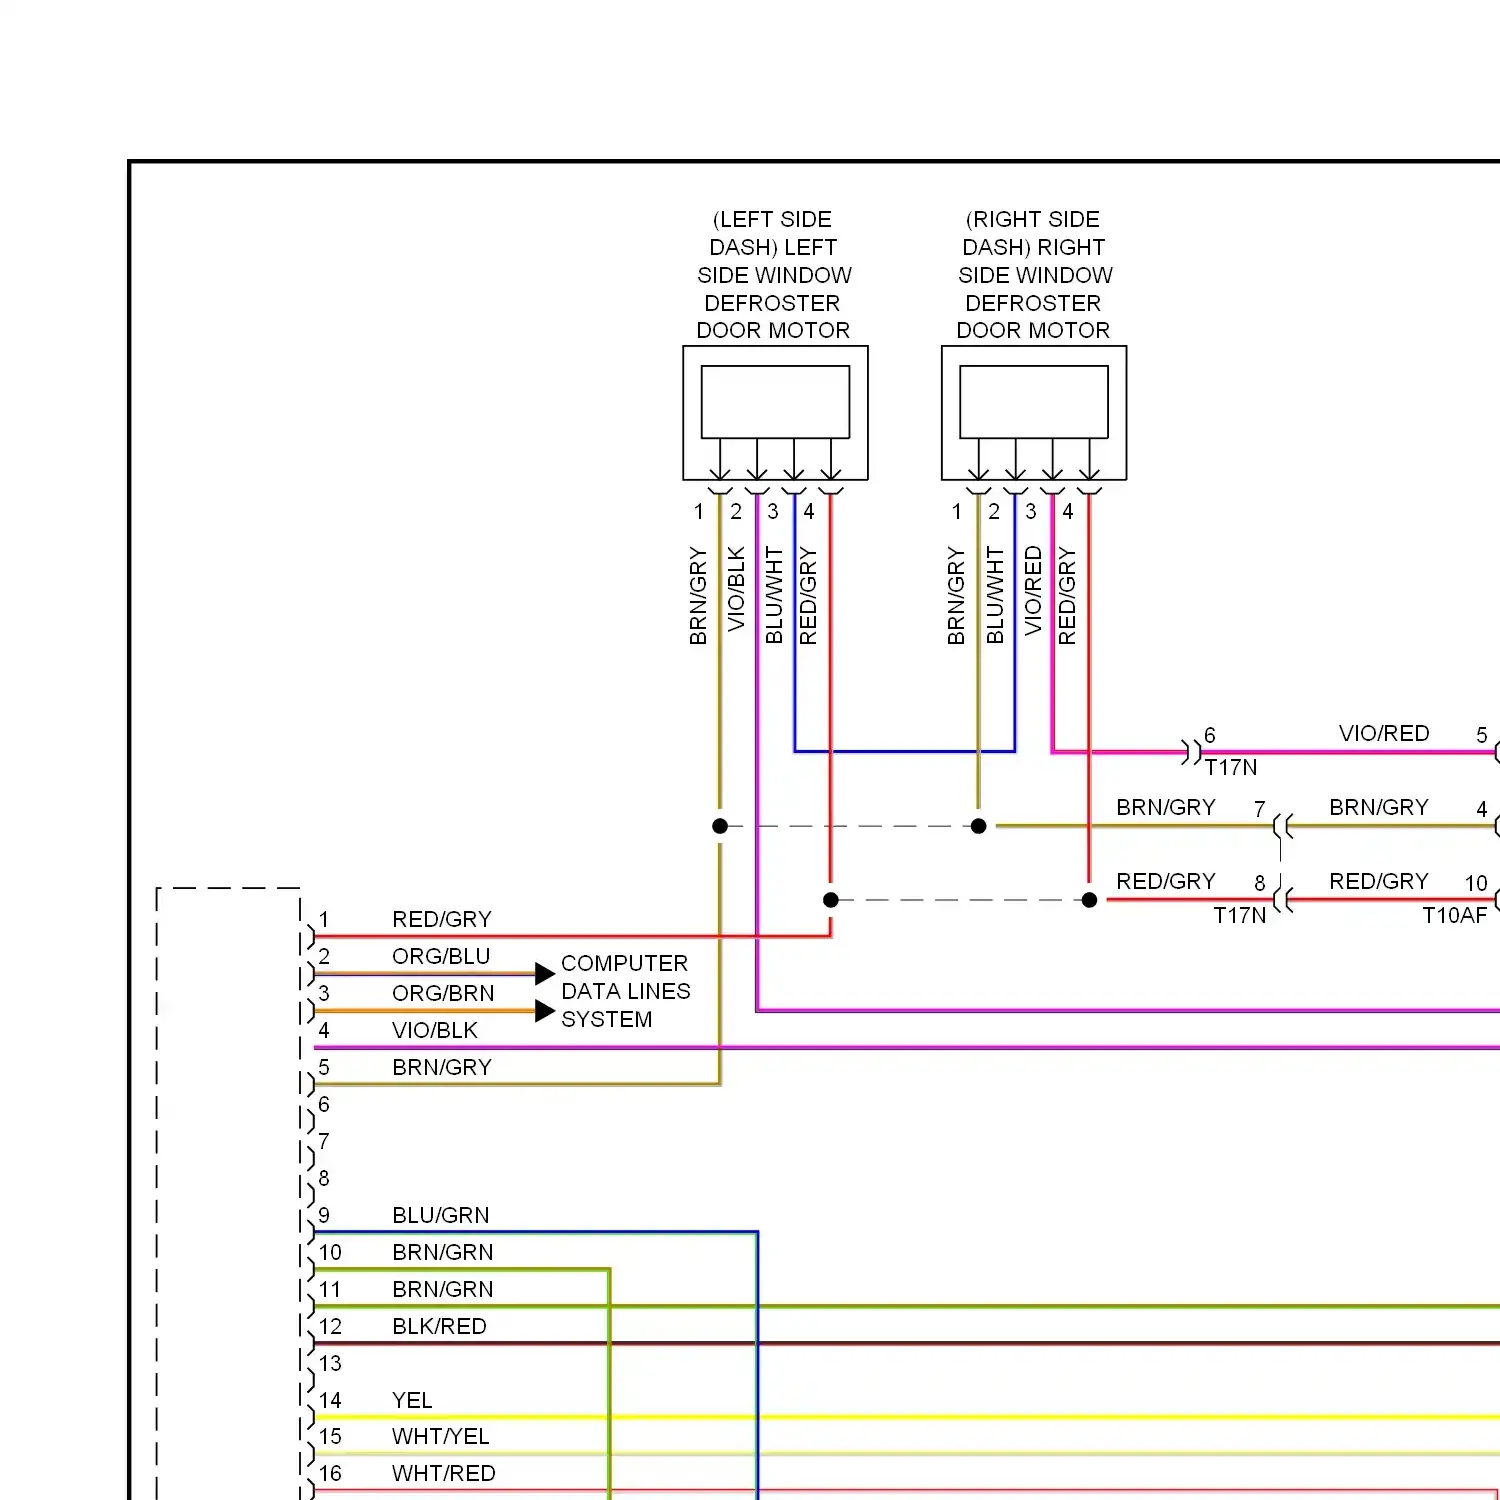Click the vertical BLU/WHT label under right motor

click(995, 595)
